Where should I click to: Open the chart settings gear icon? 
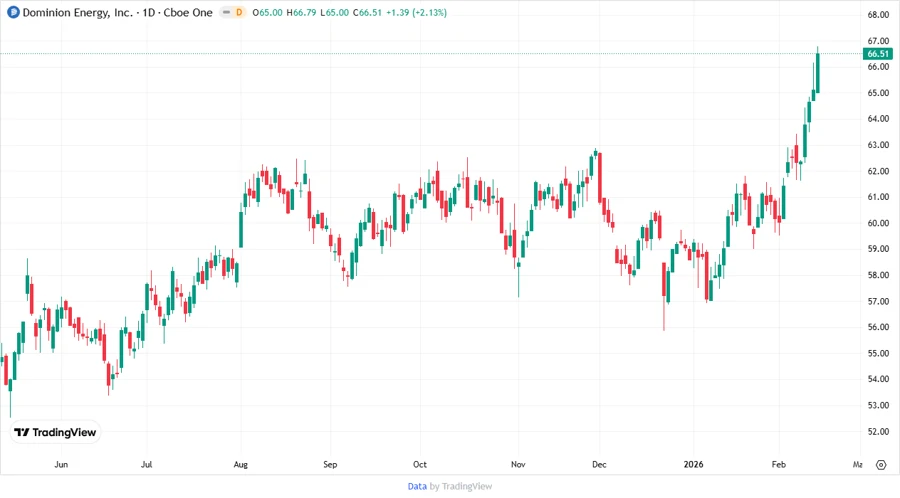[x=881, y=465]
